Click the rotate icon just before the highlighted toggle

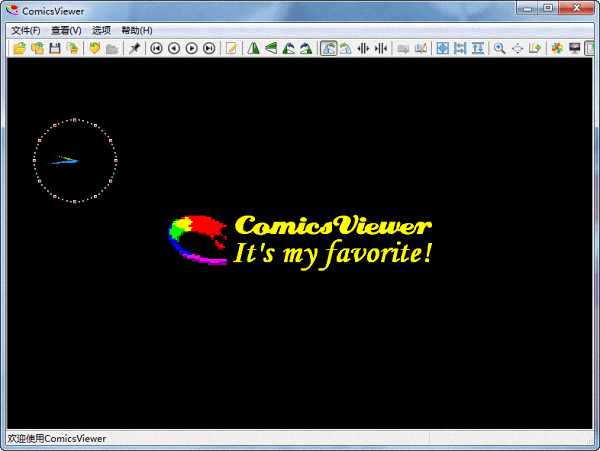click(x=306, y=48)
